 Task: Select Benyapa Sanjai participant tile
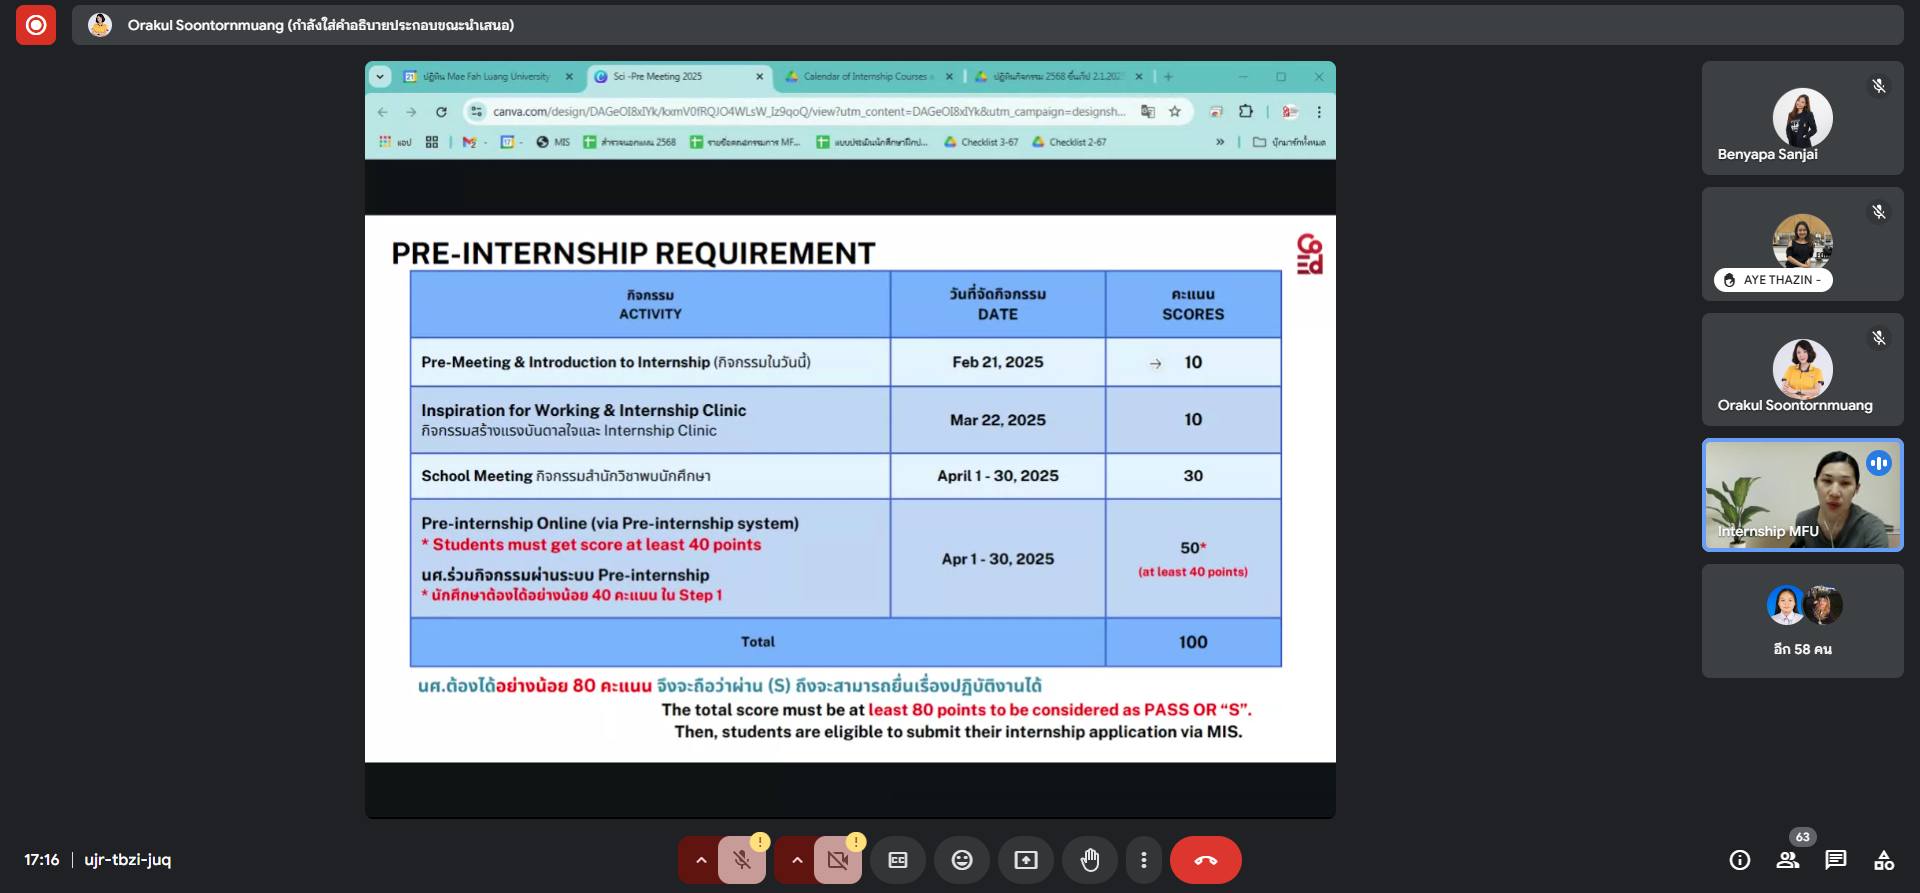pyautogui.click(x=1803, y=118)
